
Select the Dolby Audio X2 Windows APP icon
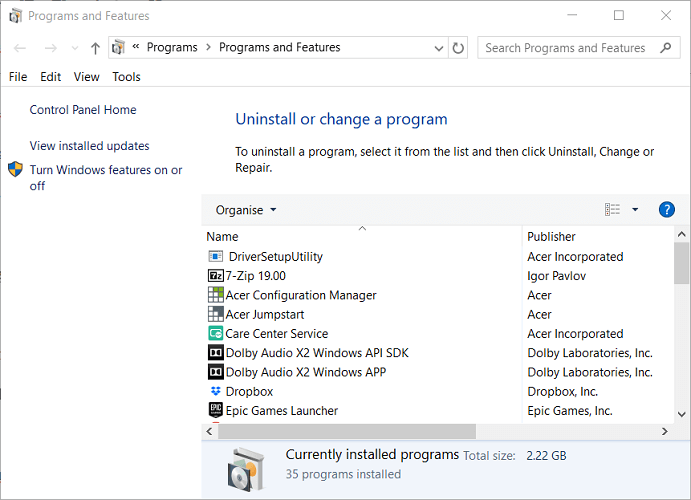[215, 372]
